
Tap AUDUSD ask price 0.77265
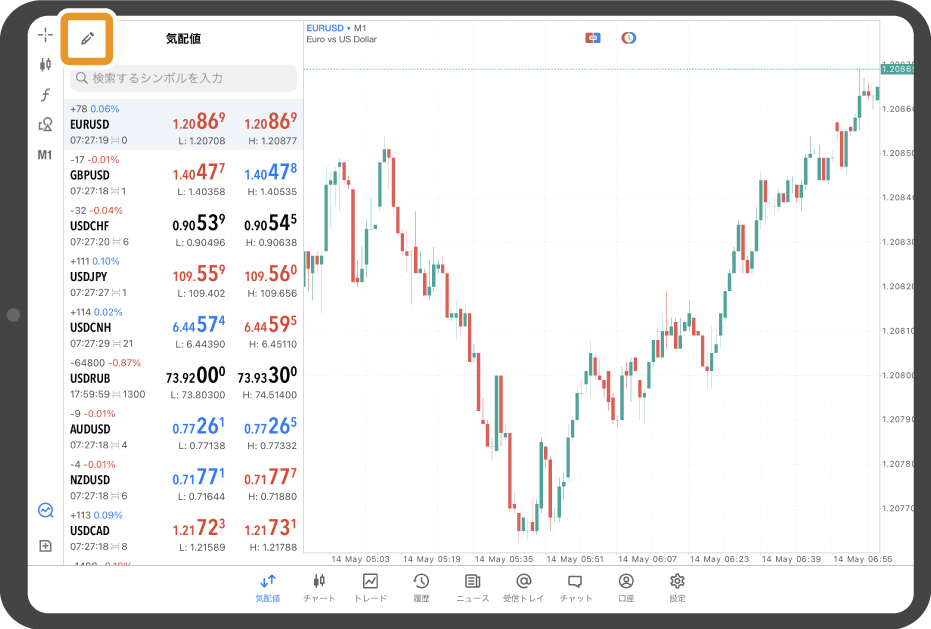point(271,426)
